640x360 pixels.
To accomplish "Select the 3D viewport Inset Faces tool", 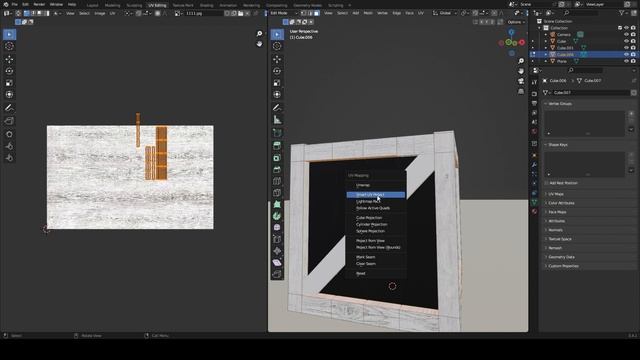I will [x=277, y=158].
